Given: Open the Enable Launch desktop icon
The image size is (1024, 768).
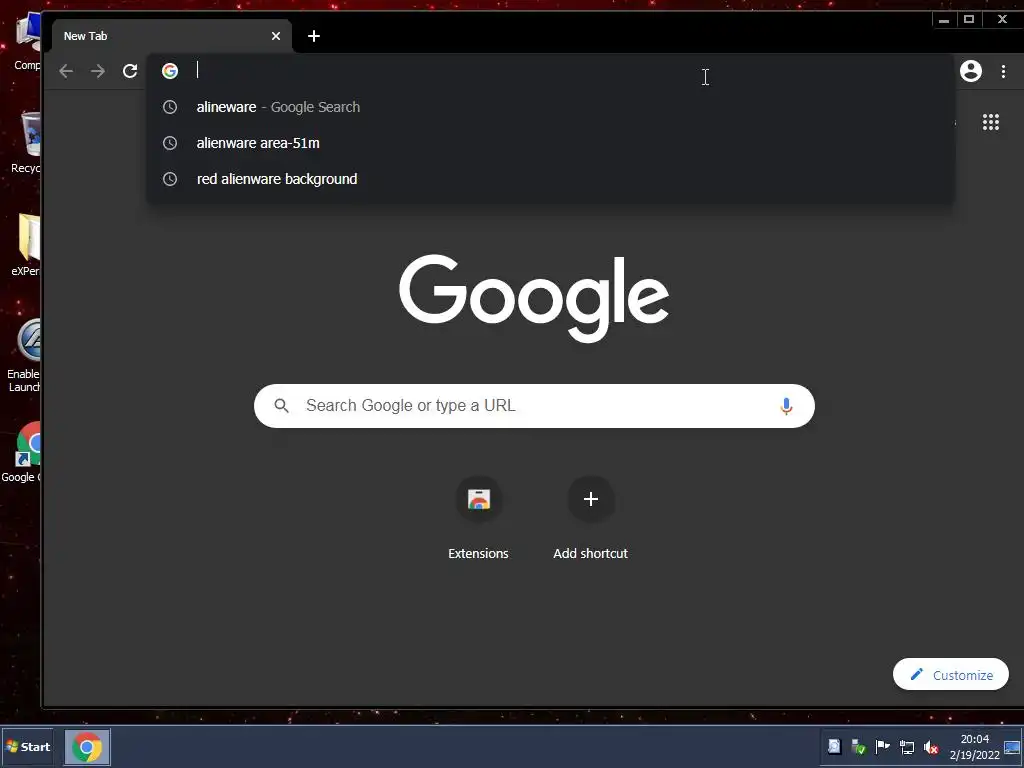Looking at the screenshot, I should click(24, 356).
